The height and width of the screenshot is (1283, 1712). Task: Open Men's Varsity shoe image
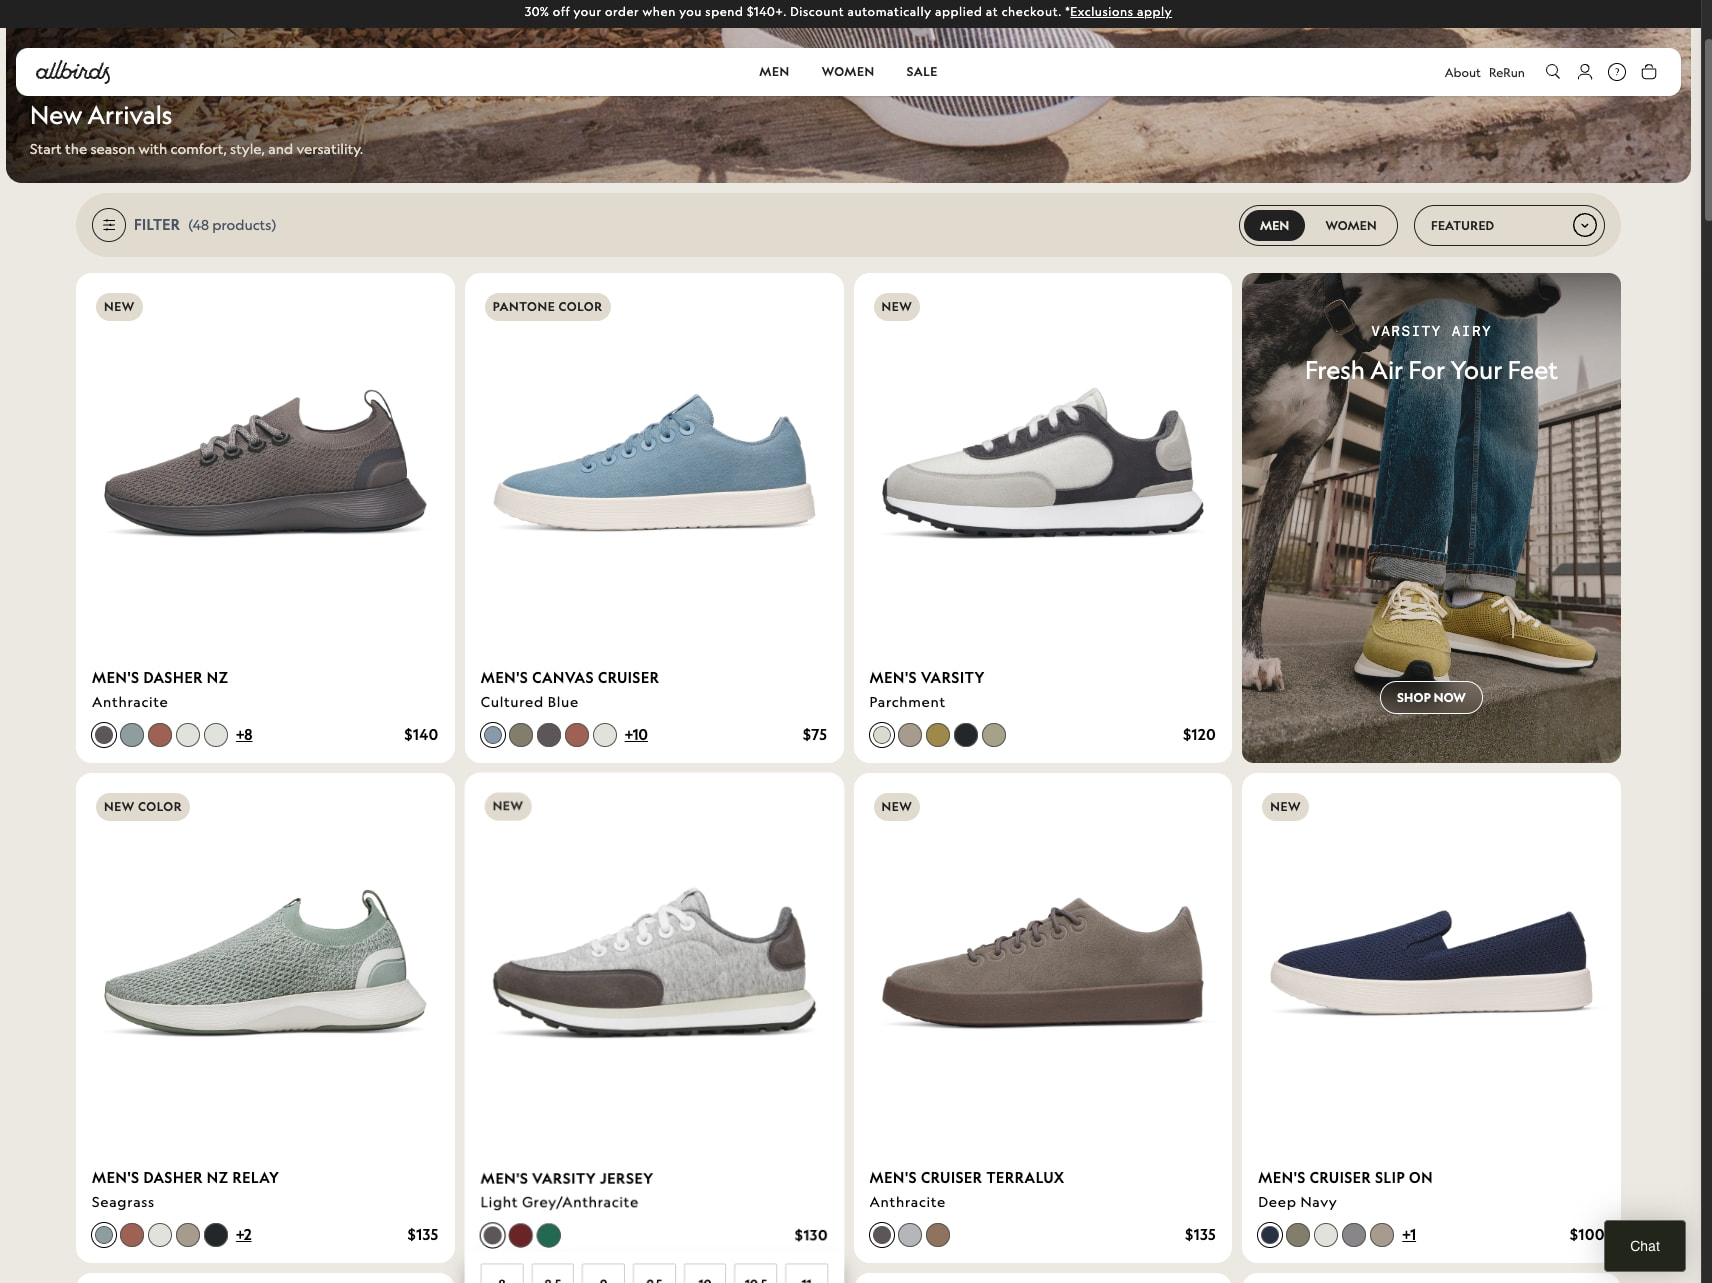(x=1043, y=463)
